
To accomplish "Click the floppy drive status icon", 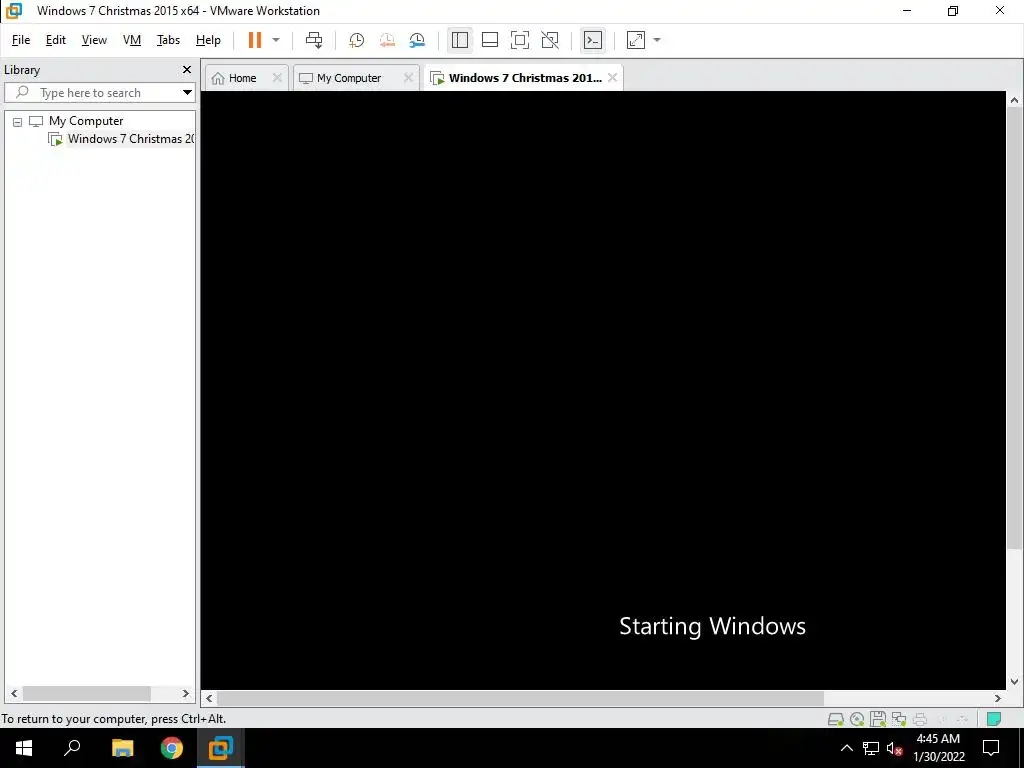I will 878,719.
